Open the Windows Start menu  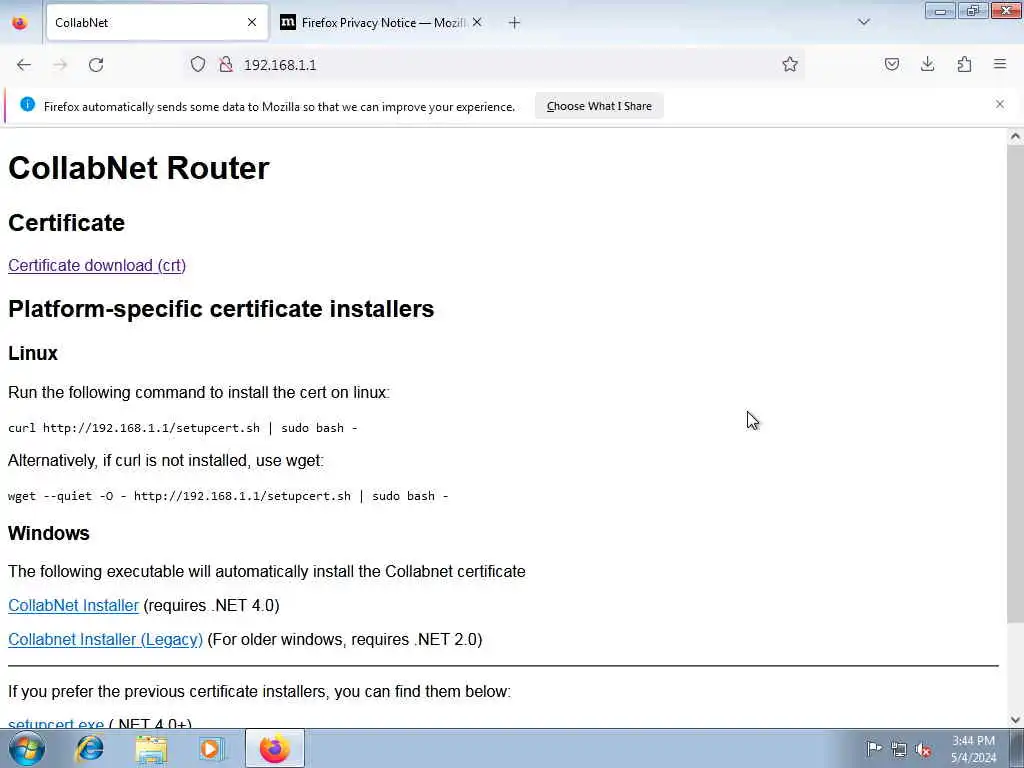(x=27, y=748)
